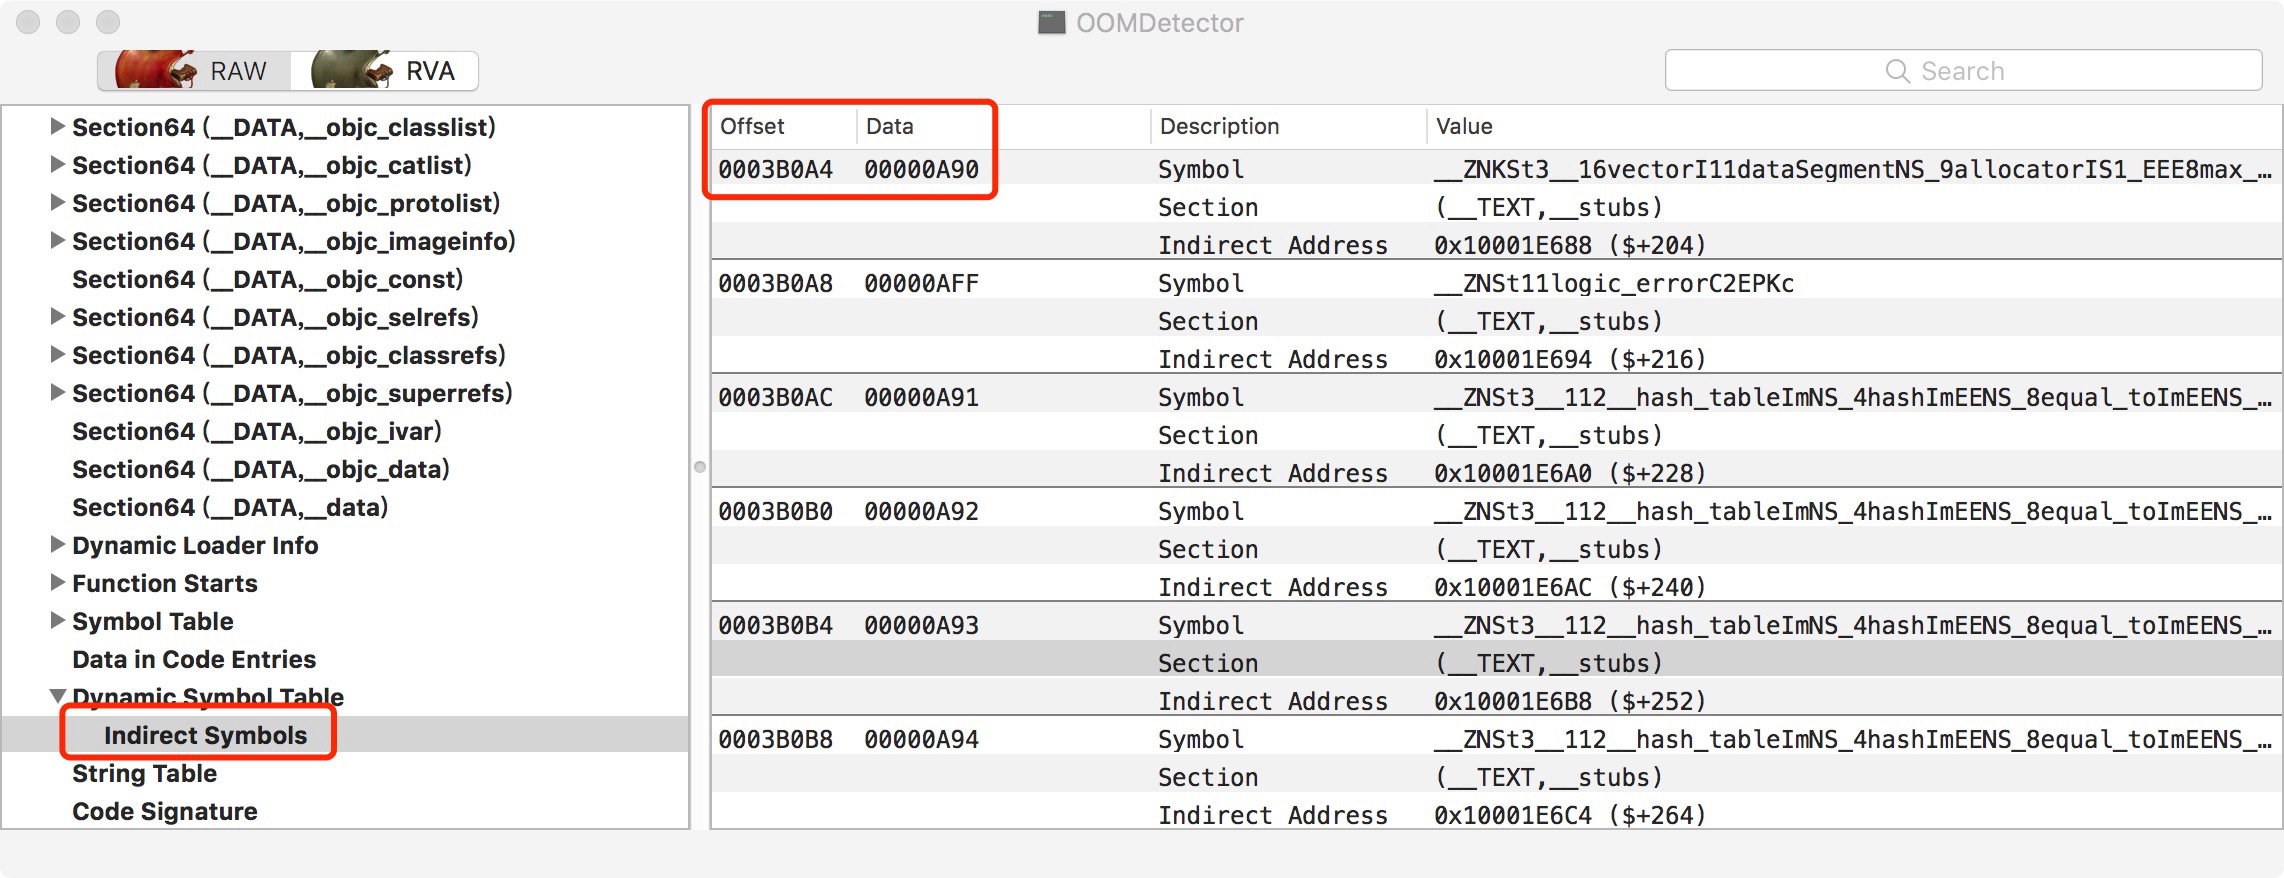This screenshot has width=2284, height=878.
Task: Open the String Table entry
Action: coord(144,773)
